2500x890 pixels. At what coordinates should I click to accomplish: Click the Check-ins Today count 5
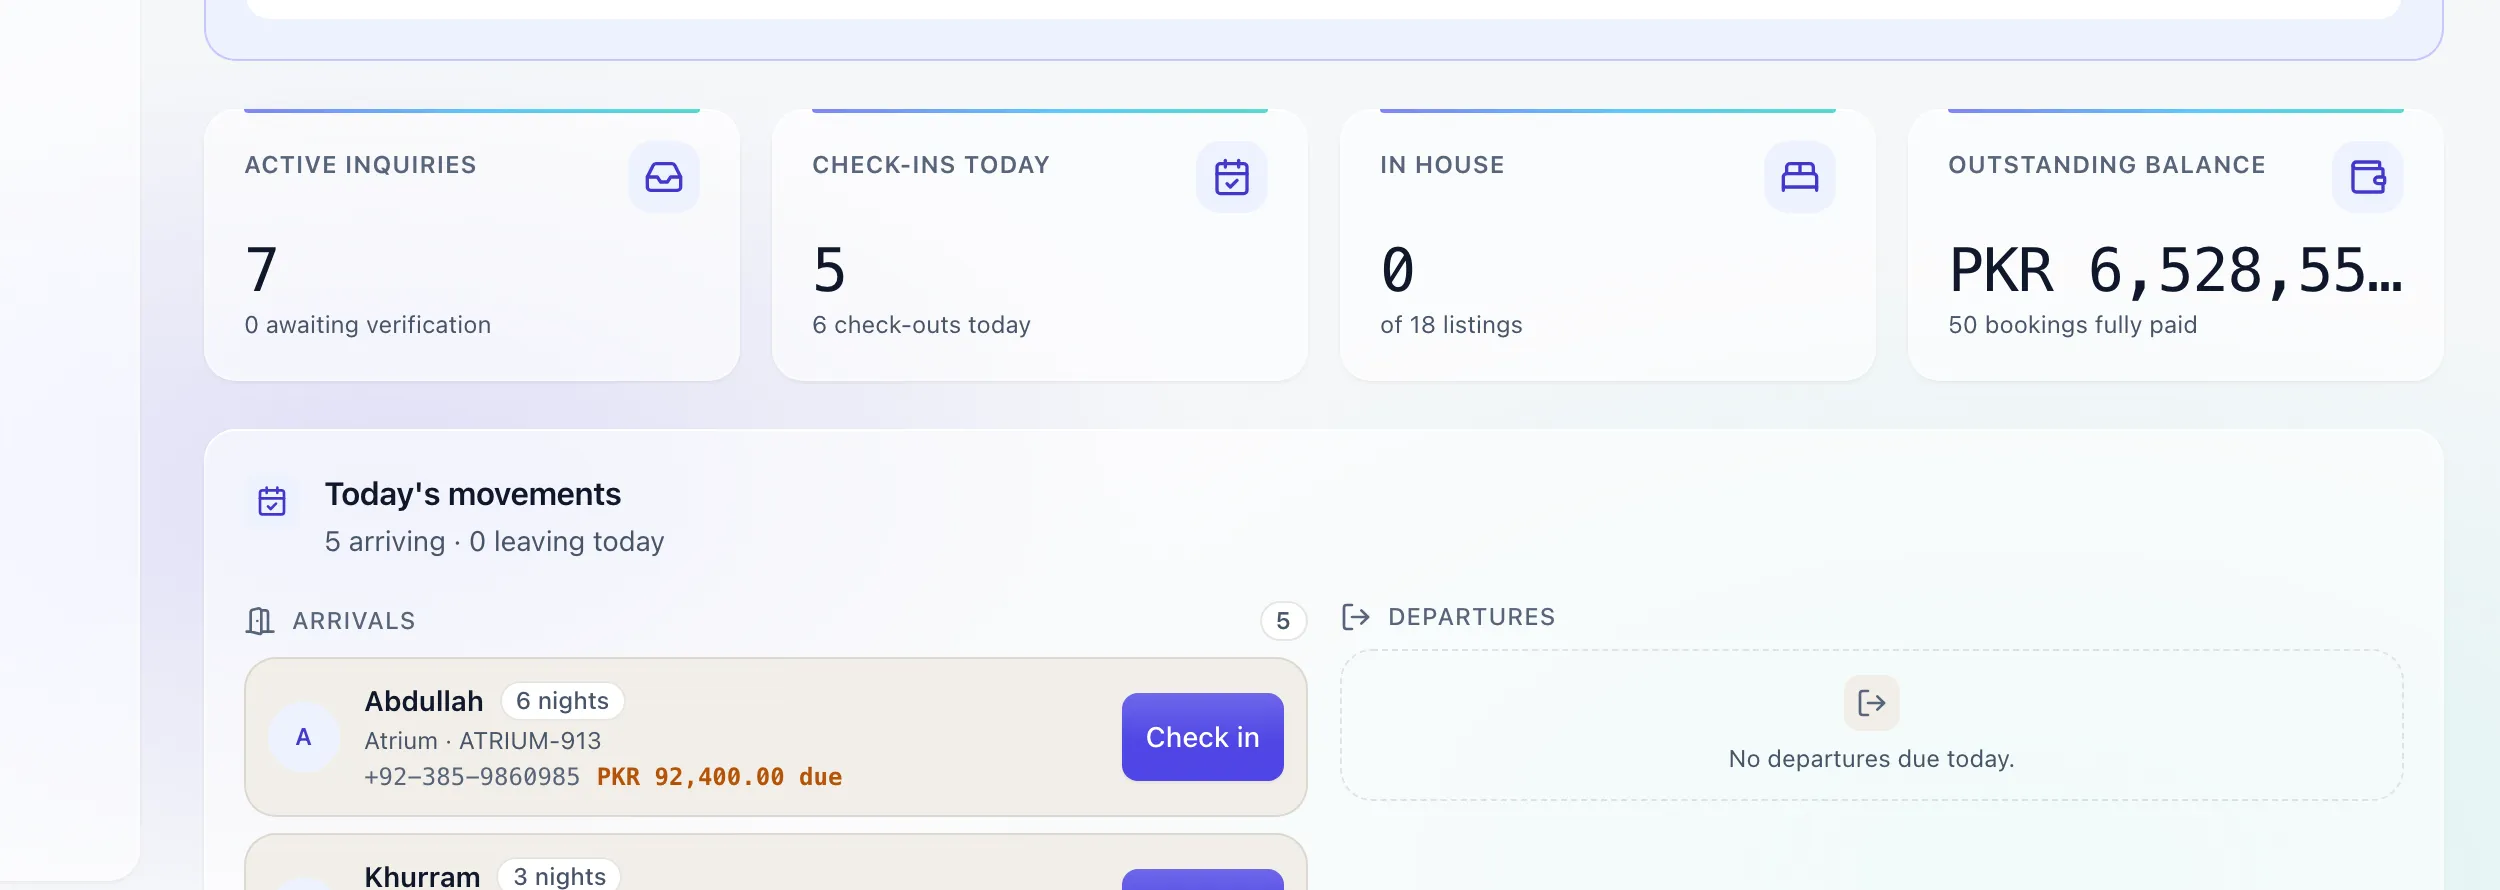pos(829,270)
